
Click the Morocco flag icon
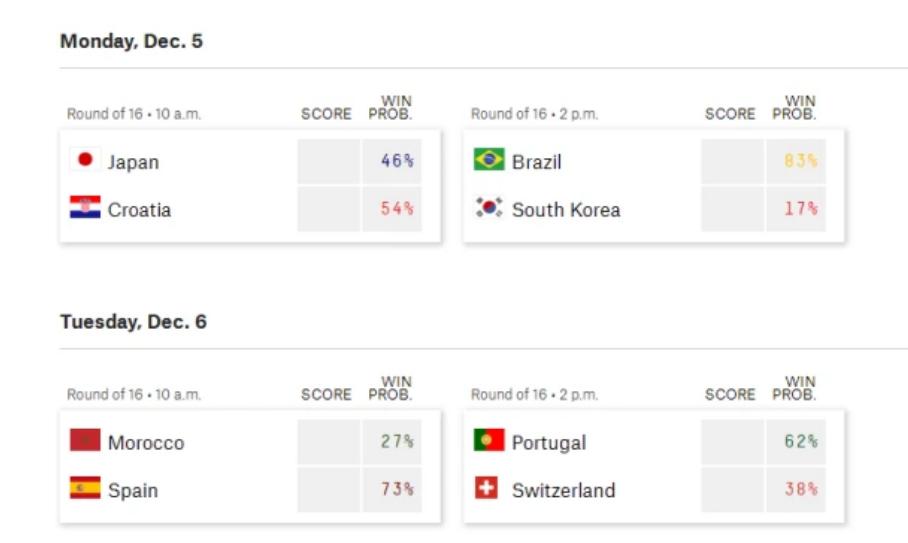click(85, 441)
